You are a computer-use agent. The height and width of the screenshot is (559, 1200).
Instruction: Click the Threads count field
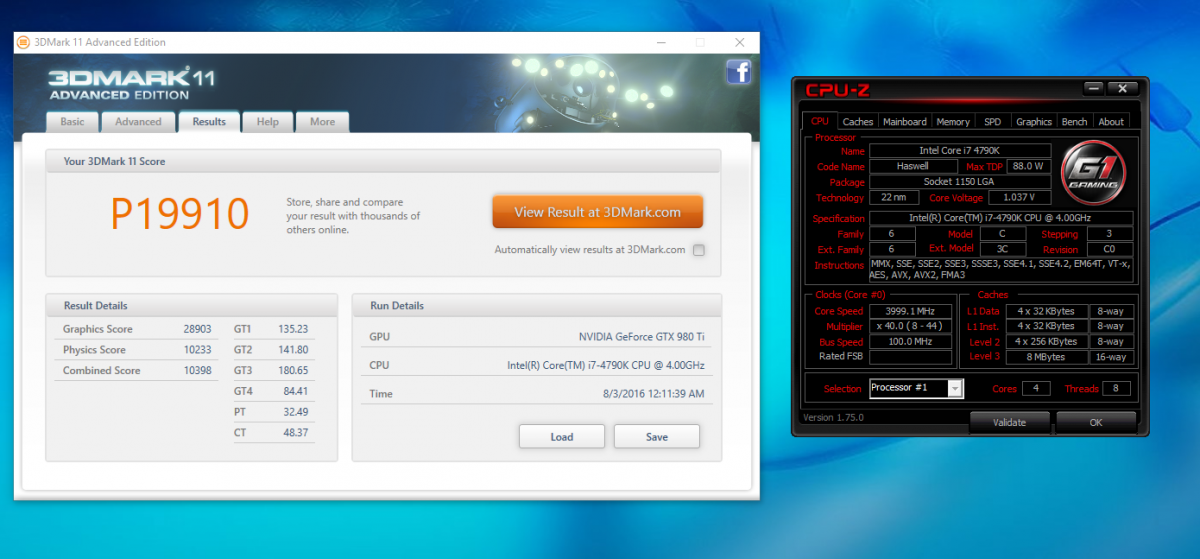tap(1116, 388)
